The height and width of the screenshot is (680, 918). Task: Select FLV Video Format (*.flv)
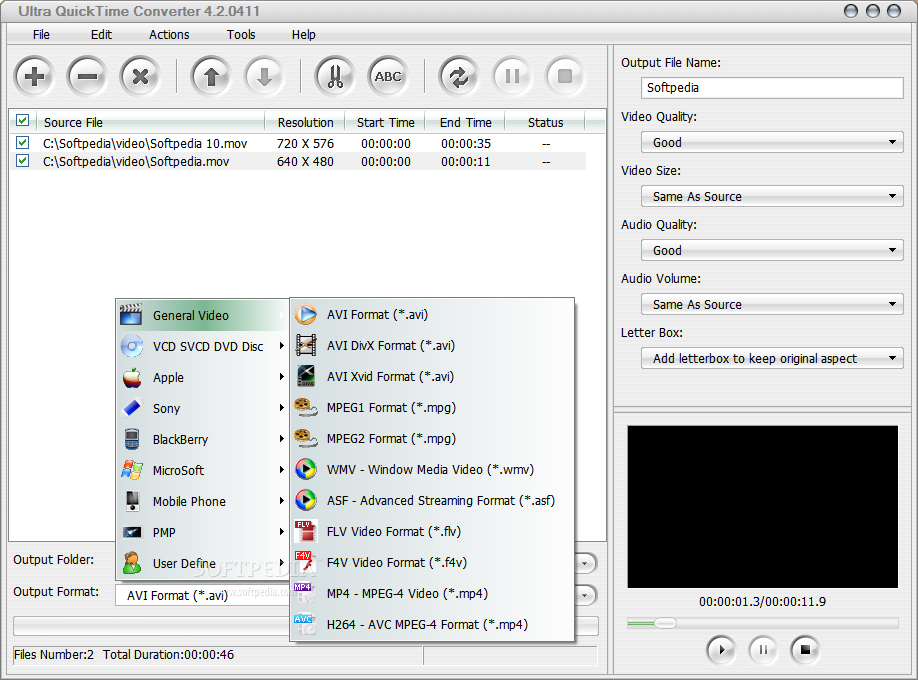click(x=432, y=532)
